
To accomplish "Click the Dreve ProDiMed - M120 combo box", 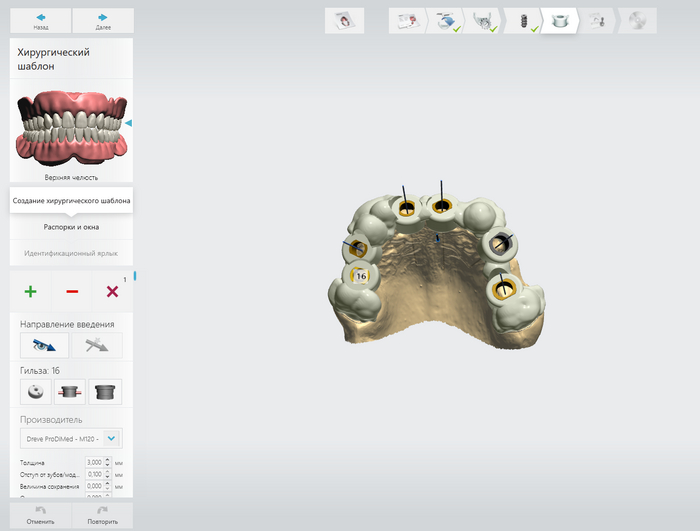I will 71,439.
